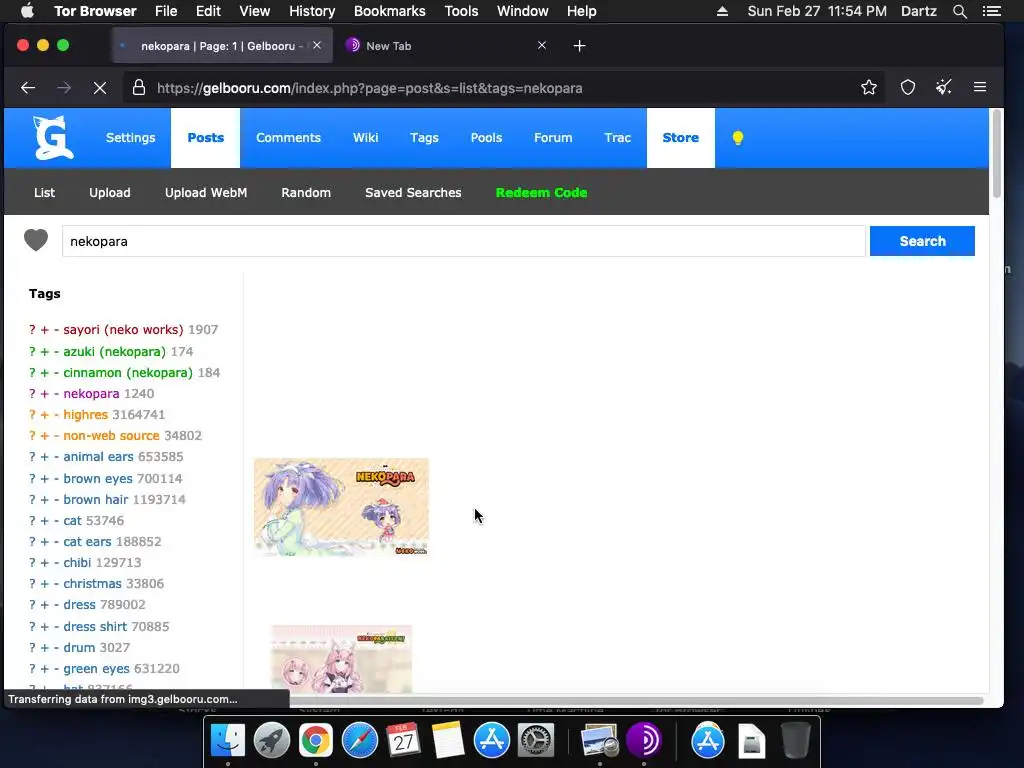Open Finder from the dock
The width and height of the screenshot is (1024, 768).
click(227, 740)
